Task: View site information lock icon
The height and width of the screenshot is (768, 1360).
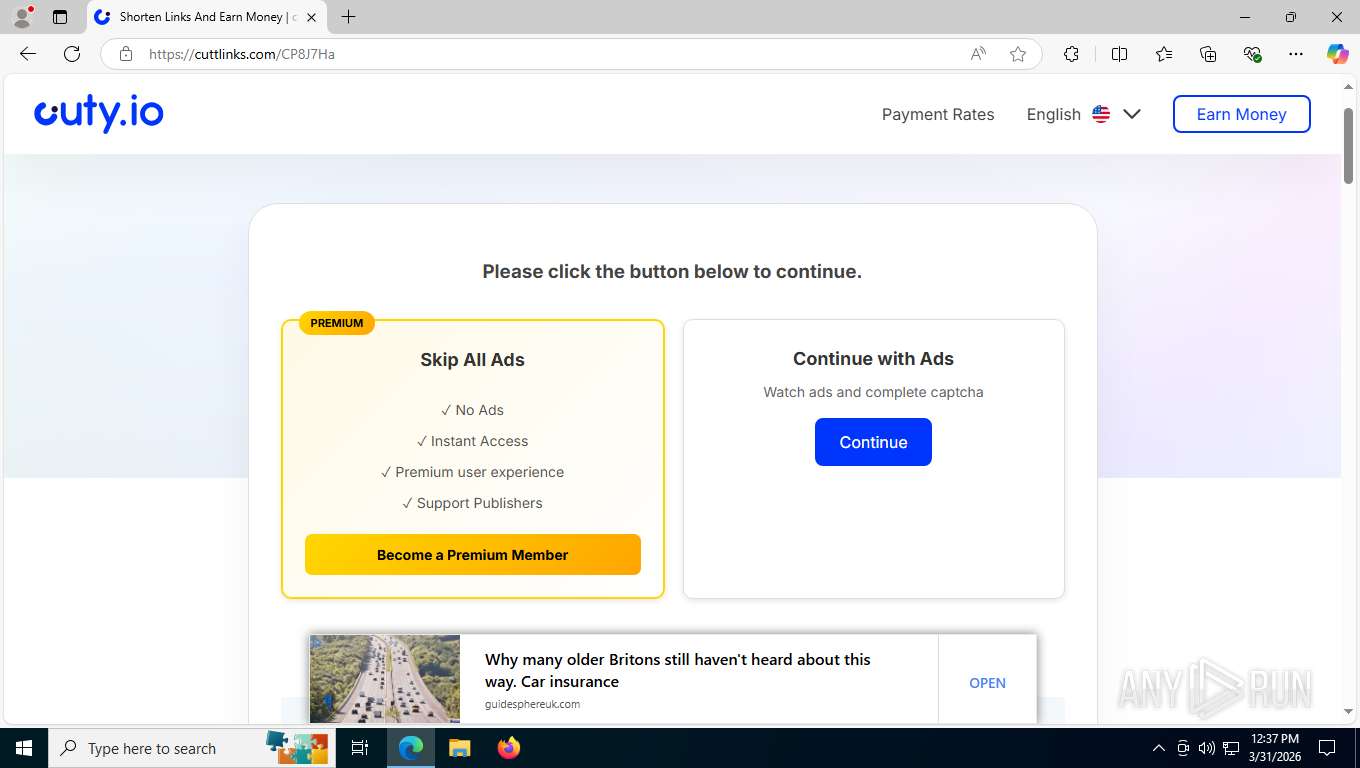Action: 126,54
